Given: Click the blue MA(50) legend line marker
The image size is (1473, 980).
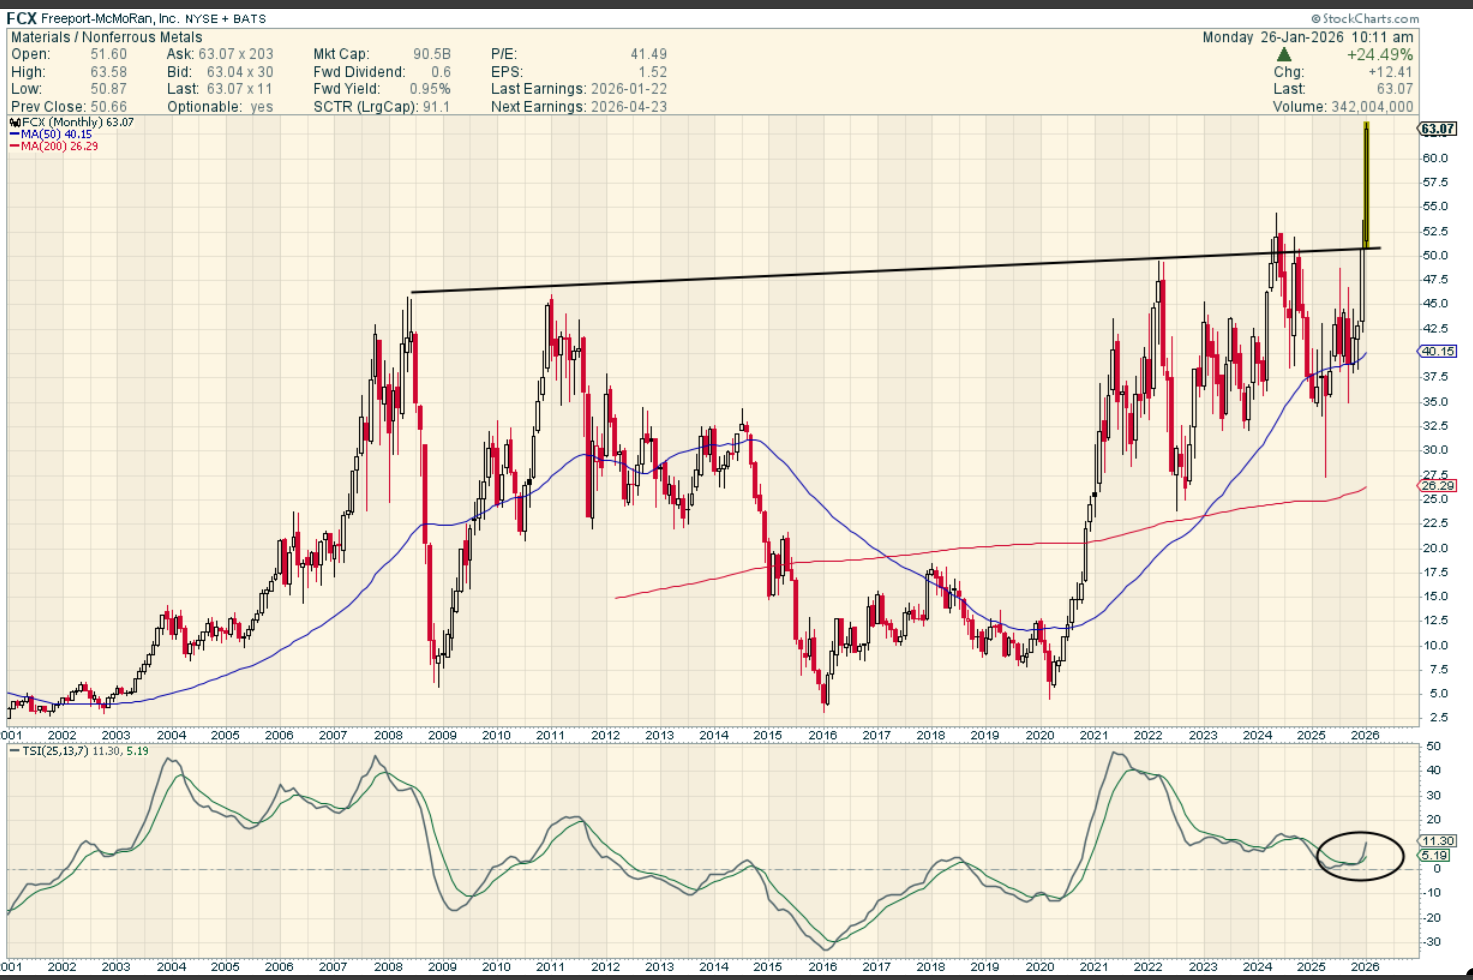Looking at the screenshot, I should tap(15, 135).
